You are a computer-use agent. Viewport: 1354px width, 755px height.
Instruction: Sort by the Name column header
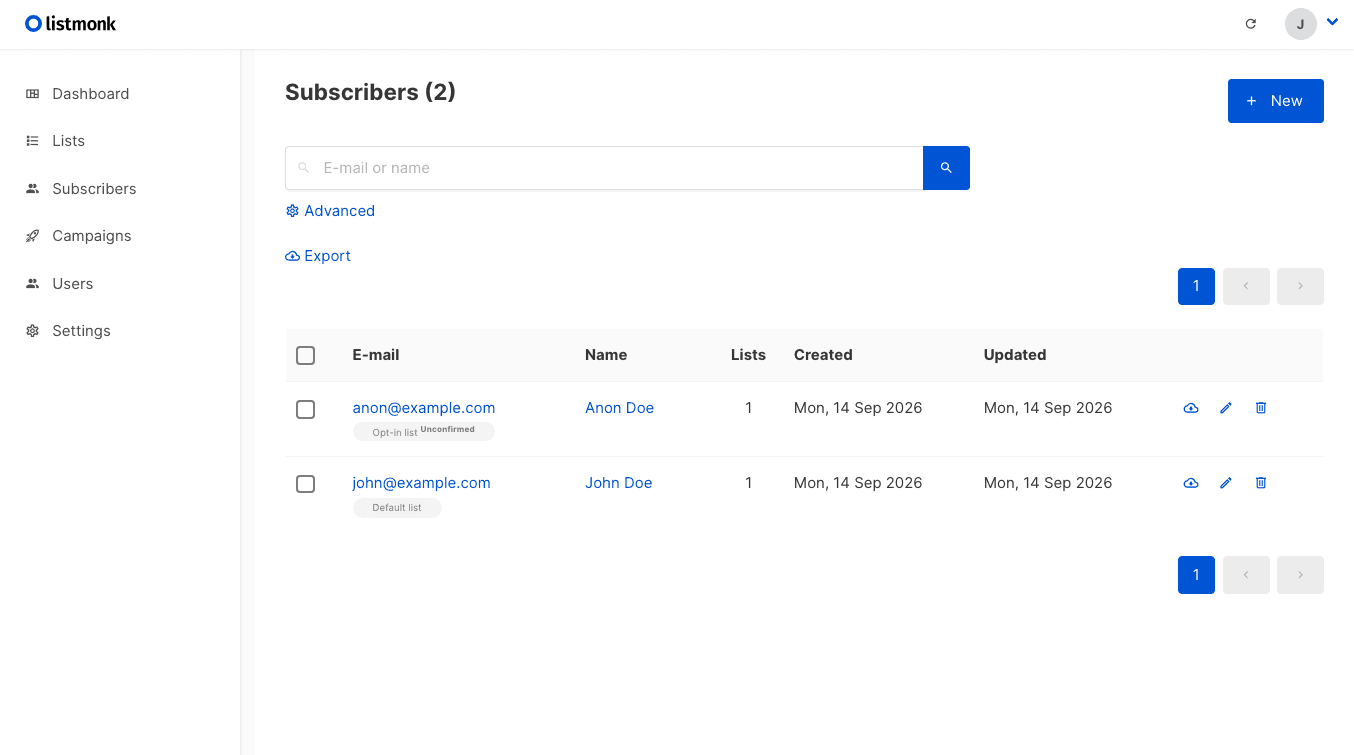(x=606, y=355)
